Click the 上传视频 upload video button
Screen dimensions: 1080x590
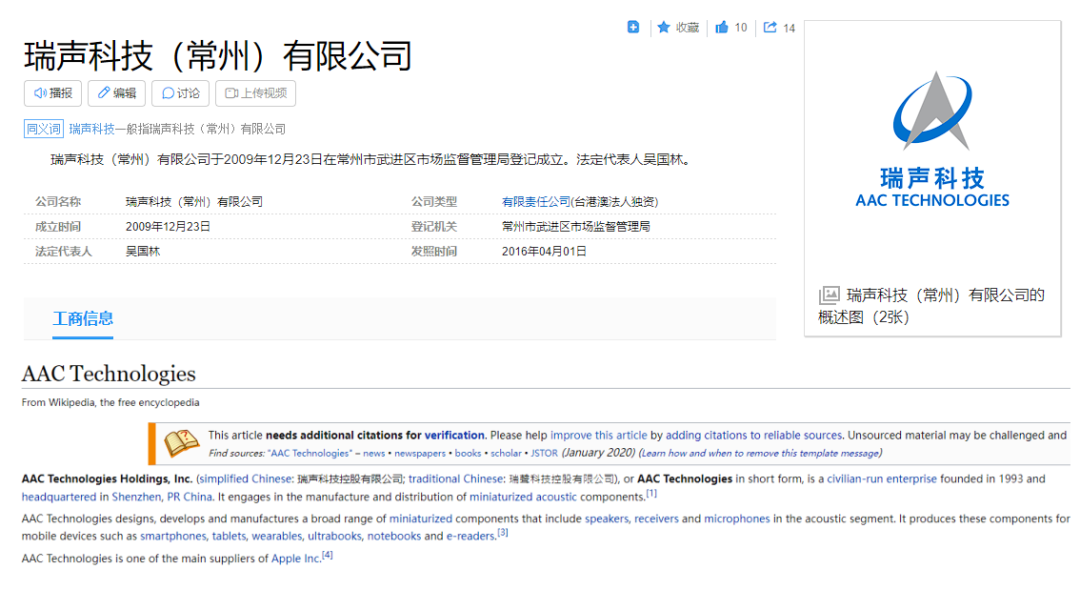tap(255, 93)
